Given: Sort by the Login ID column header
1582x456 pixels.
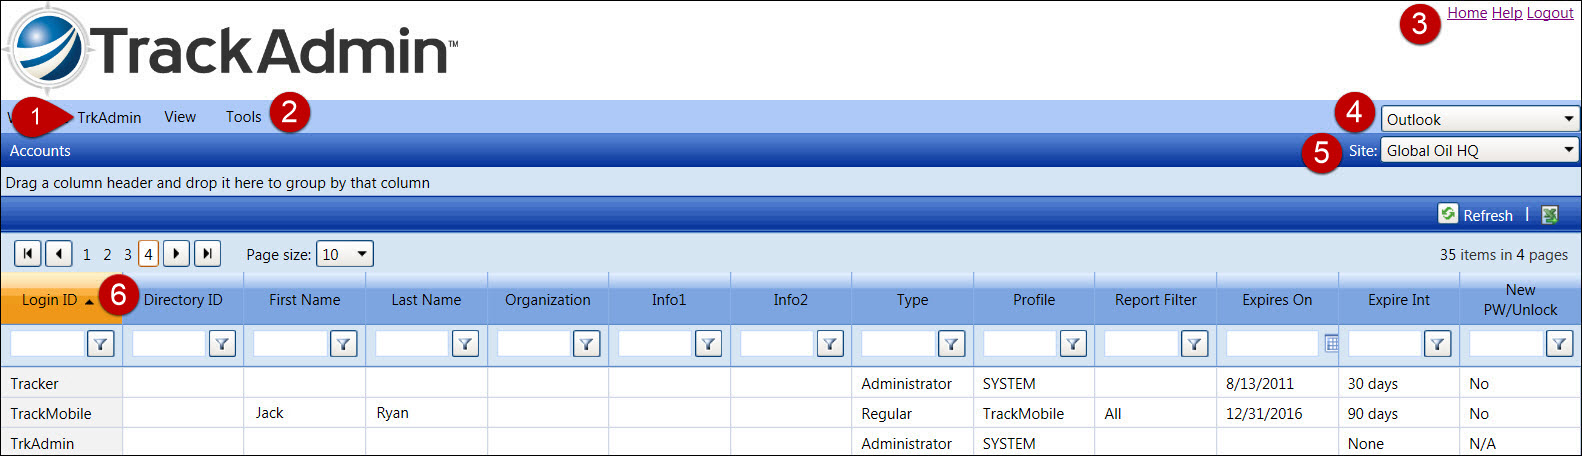Looking at the screenshot, I should (61, 299).
